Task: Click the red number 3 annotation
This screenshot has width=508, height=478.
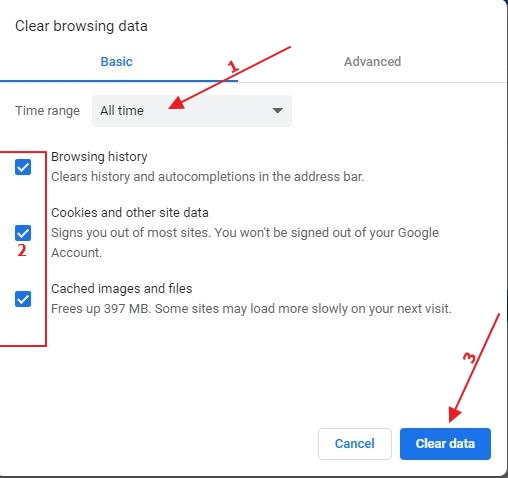Action: point(470,358)
